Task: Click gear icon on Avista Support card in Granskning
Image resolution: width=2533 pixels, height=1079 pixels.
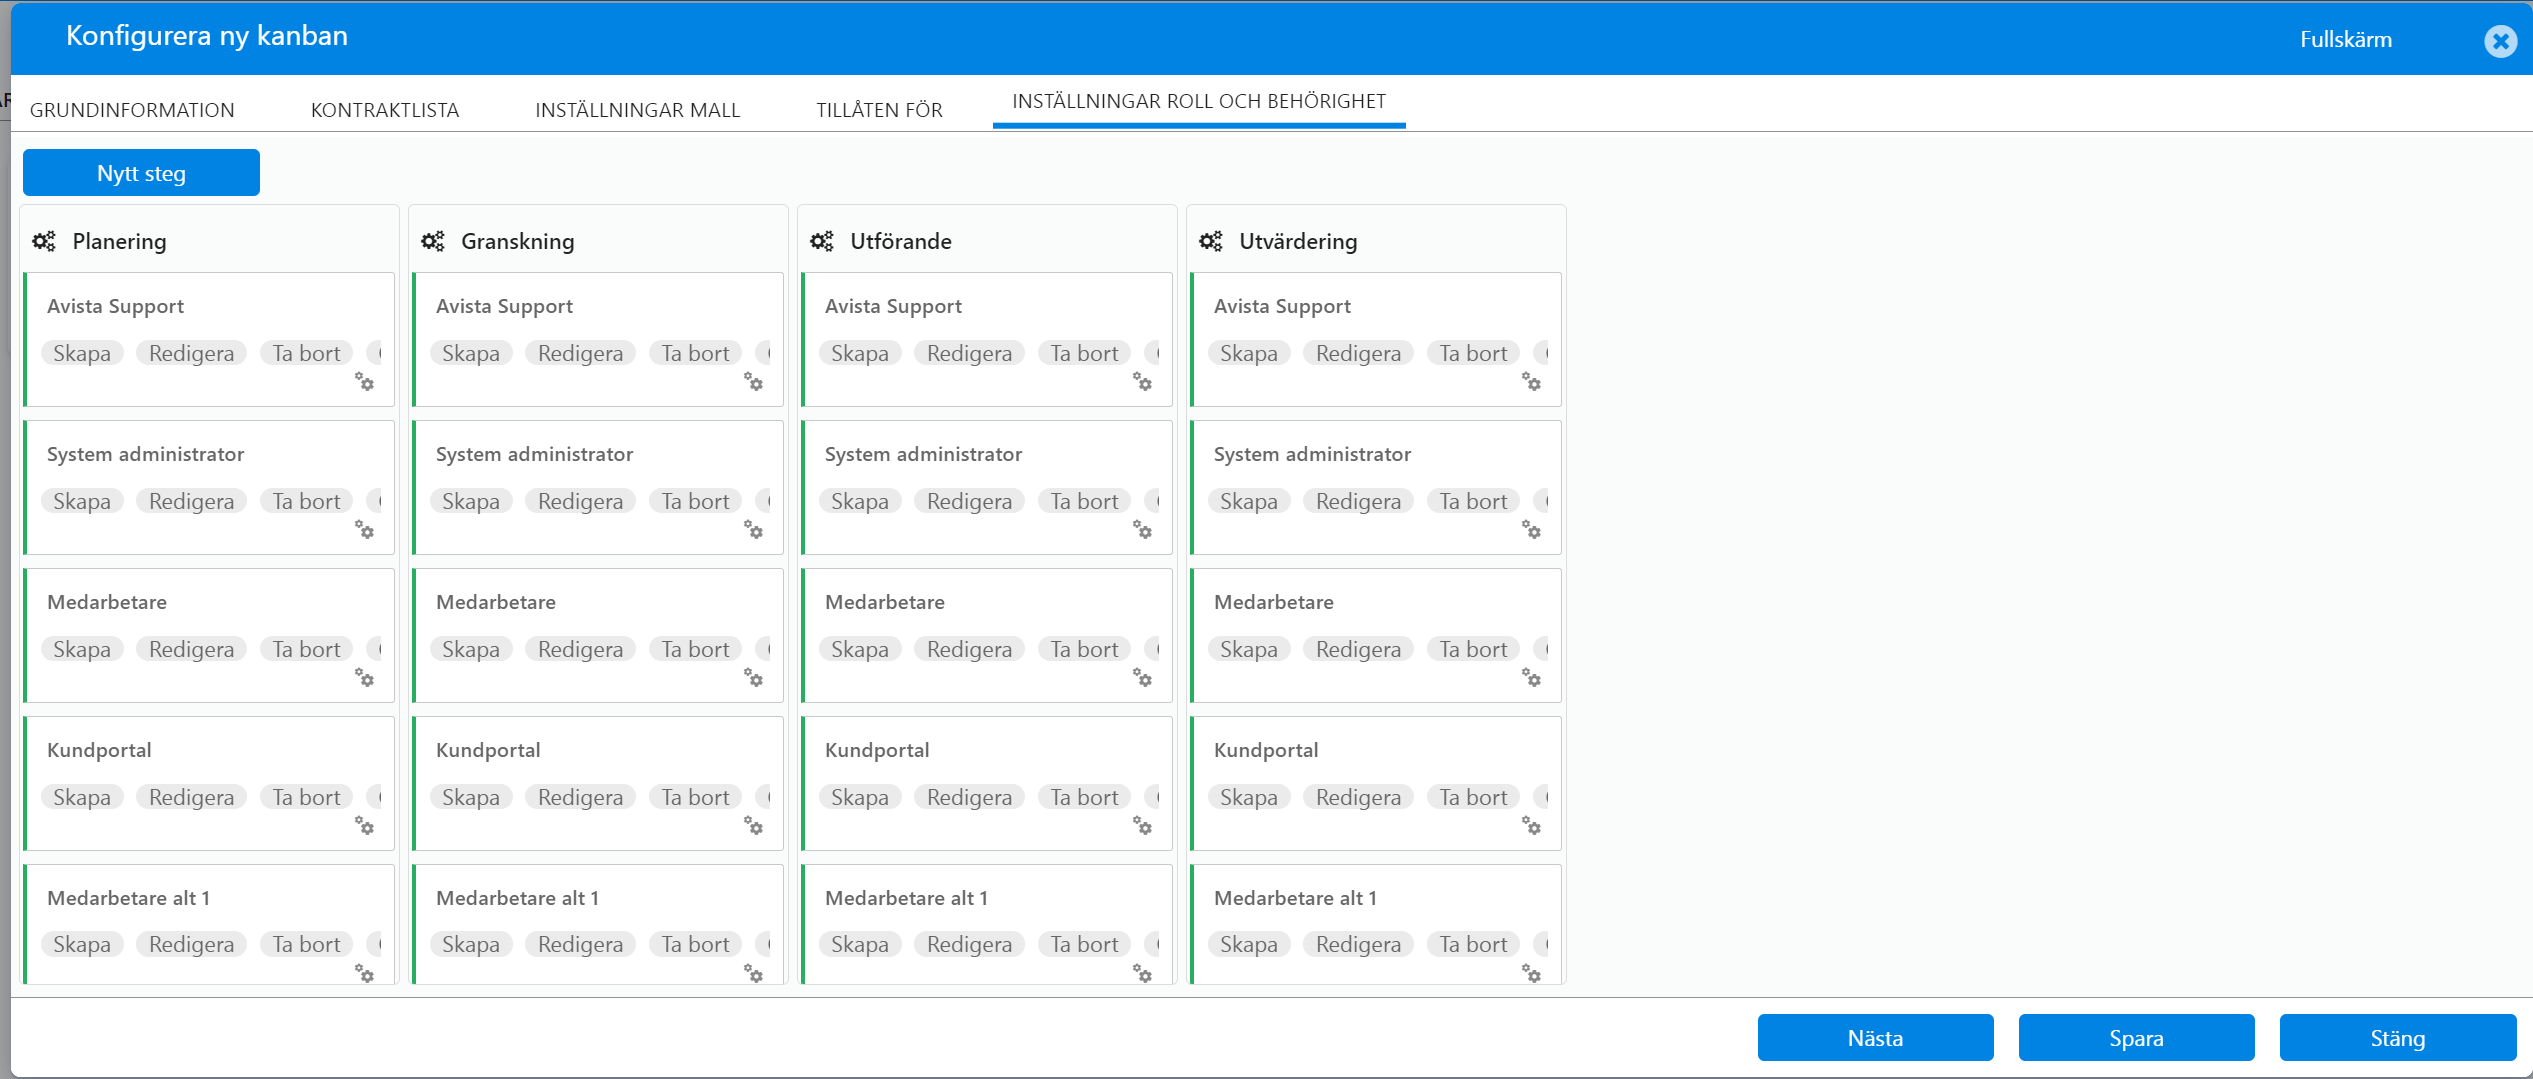Action: pyautogui.click(x=754, y=382)
